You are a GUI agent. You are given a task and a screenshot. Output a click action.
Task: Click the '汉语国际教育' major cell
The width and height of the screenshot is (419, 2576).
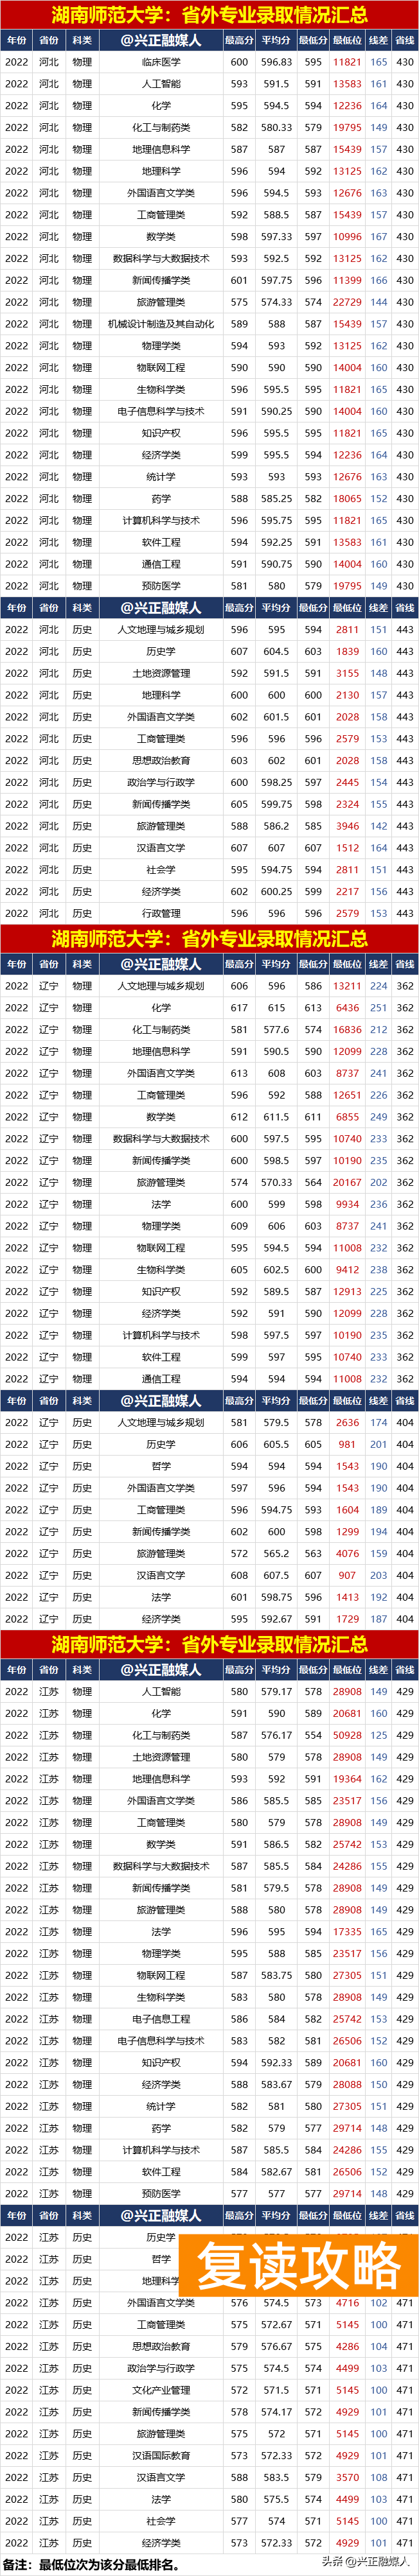click(x=161, y=2455)
